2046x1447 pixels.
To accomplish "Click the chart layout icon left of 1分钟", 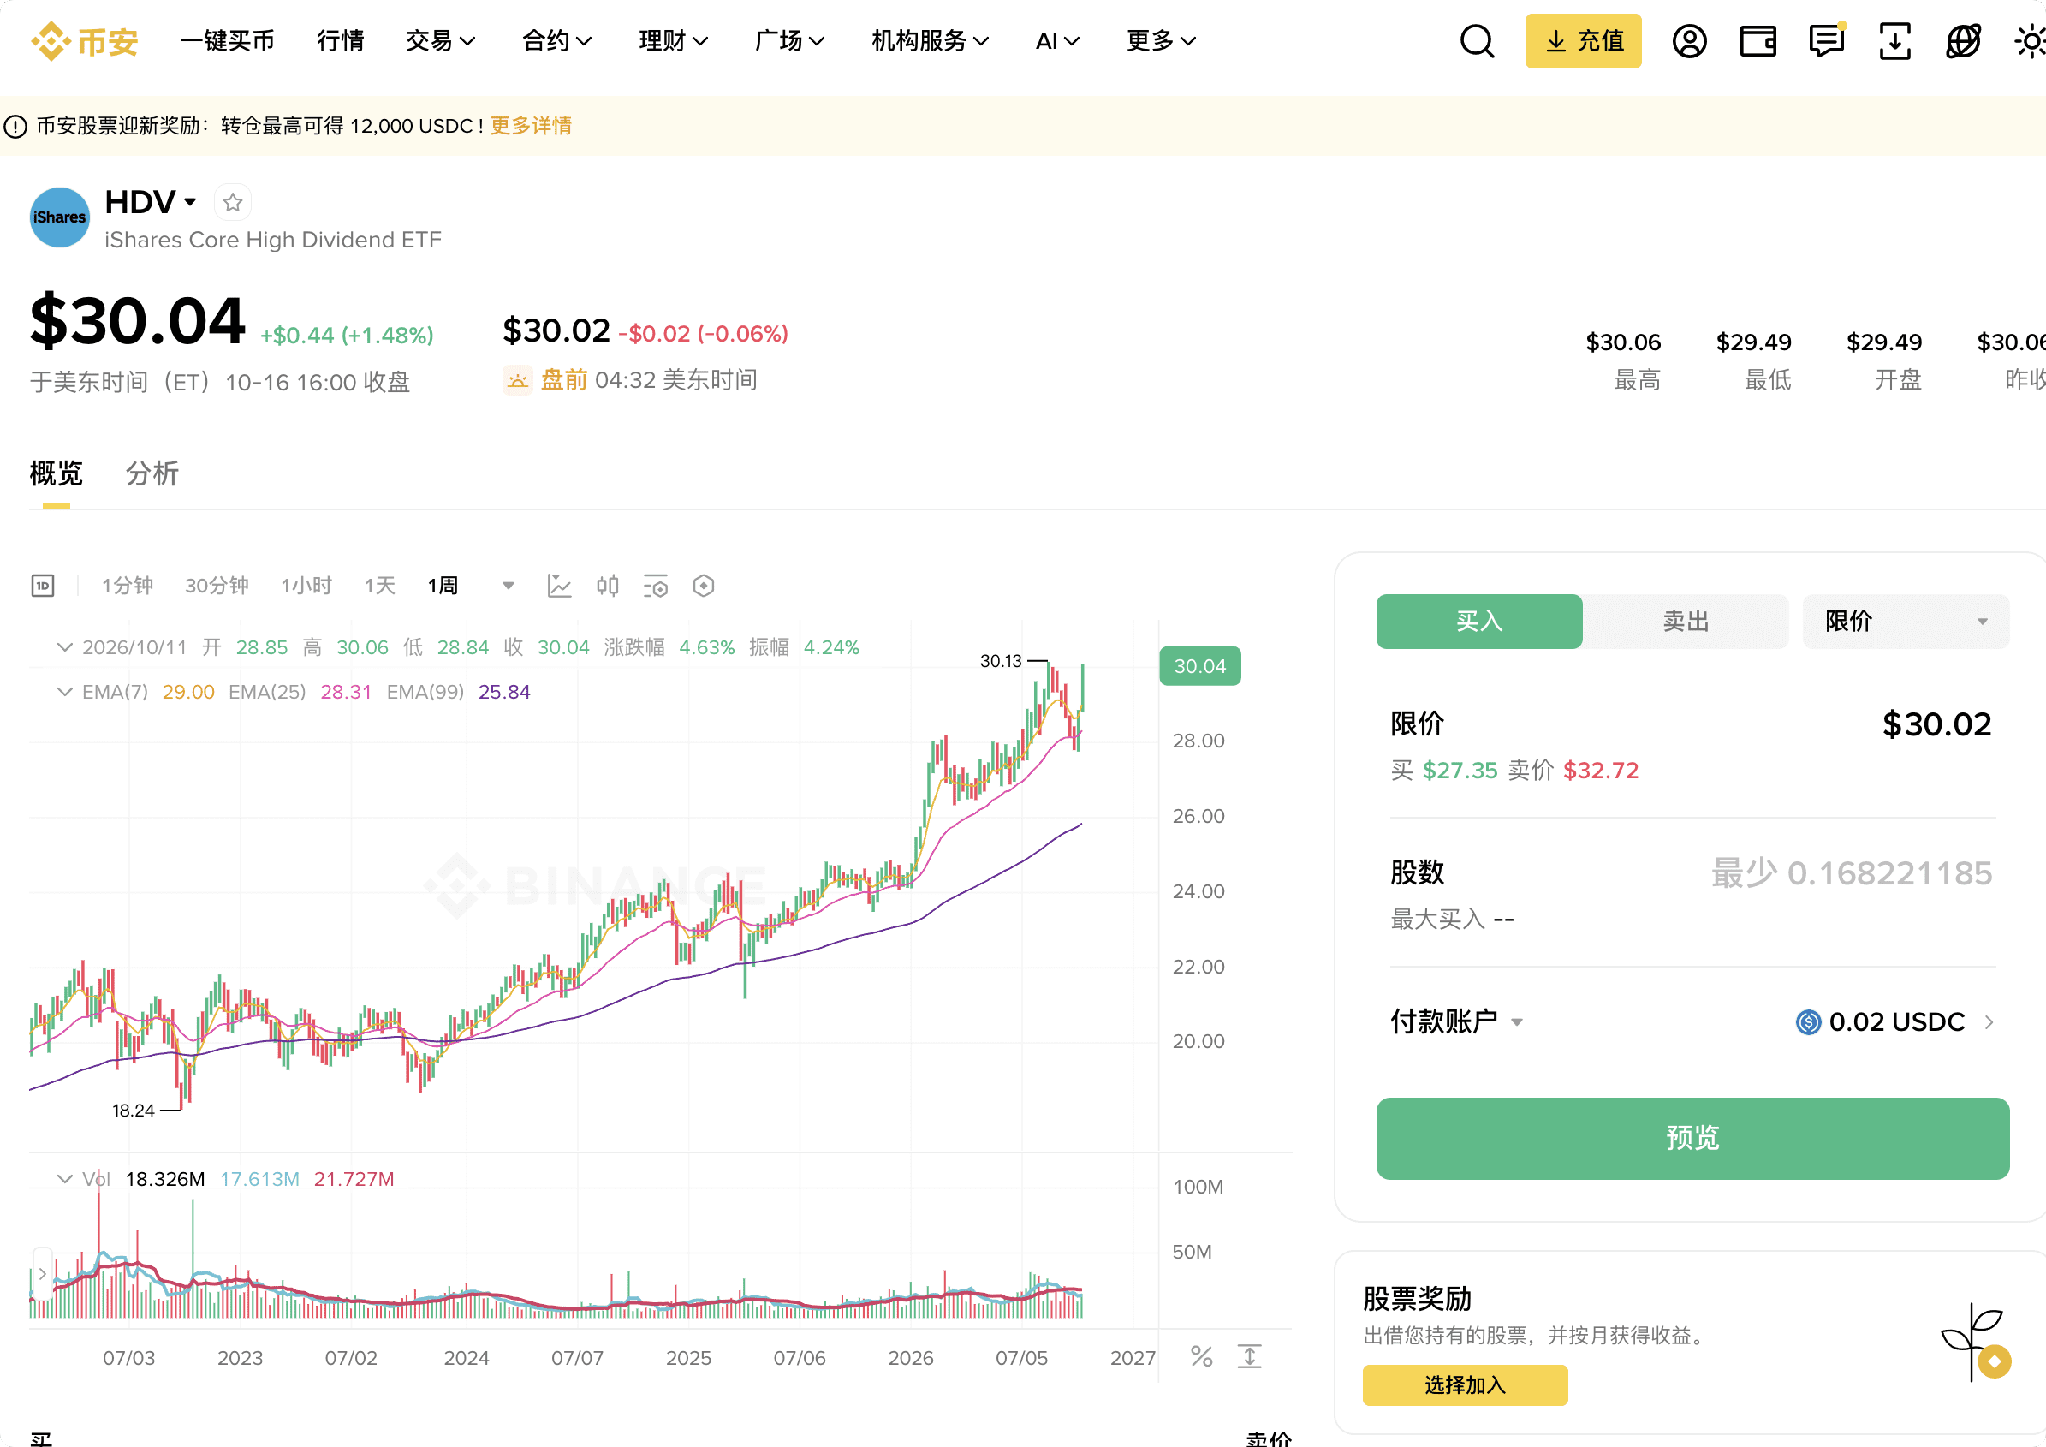I will point(43,586).
